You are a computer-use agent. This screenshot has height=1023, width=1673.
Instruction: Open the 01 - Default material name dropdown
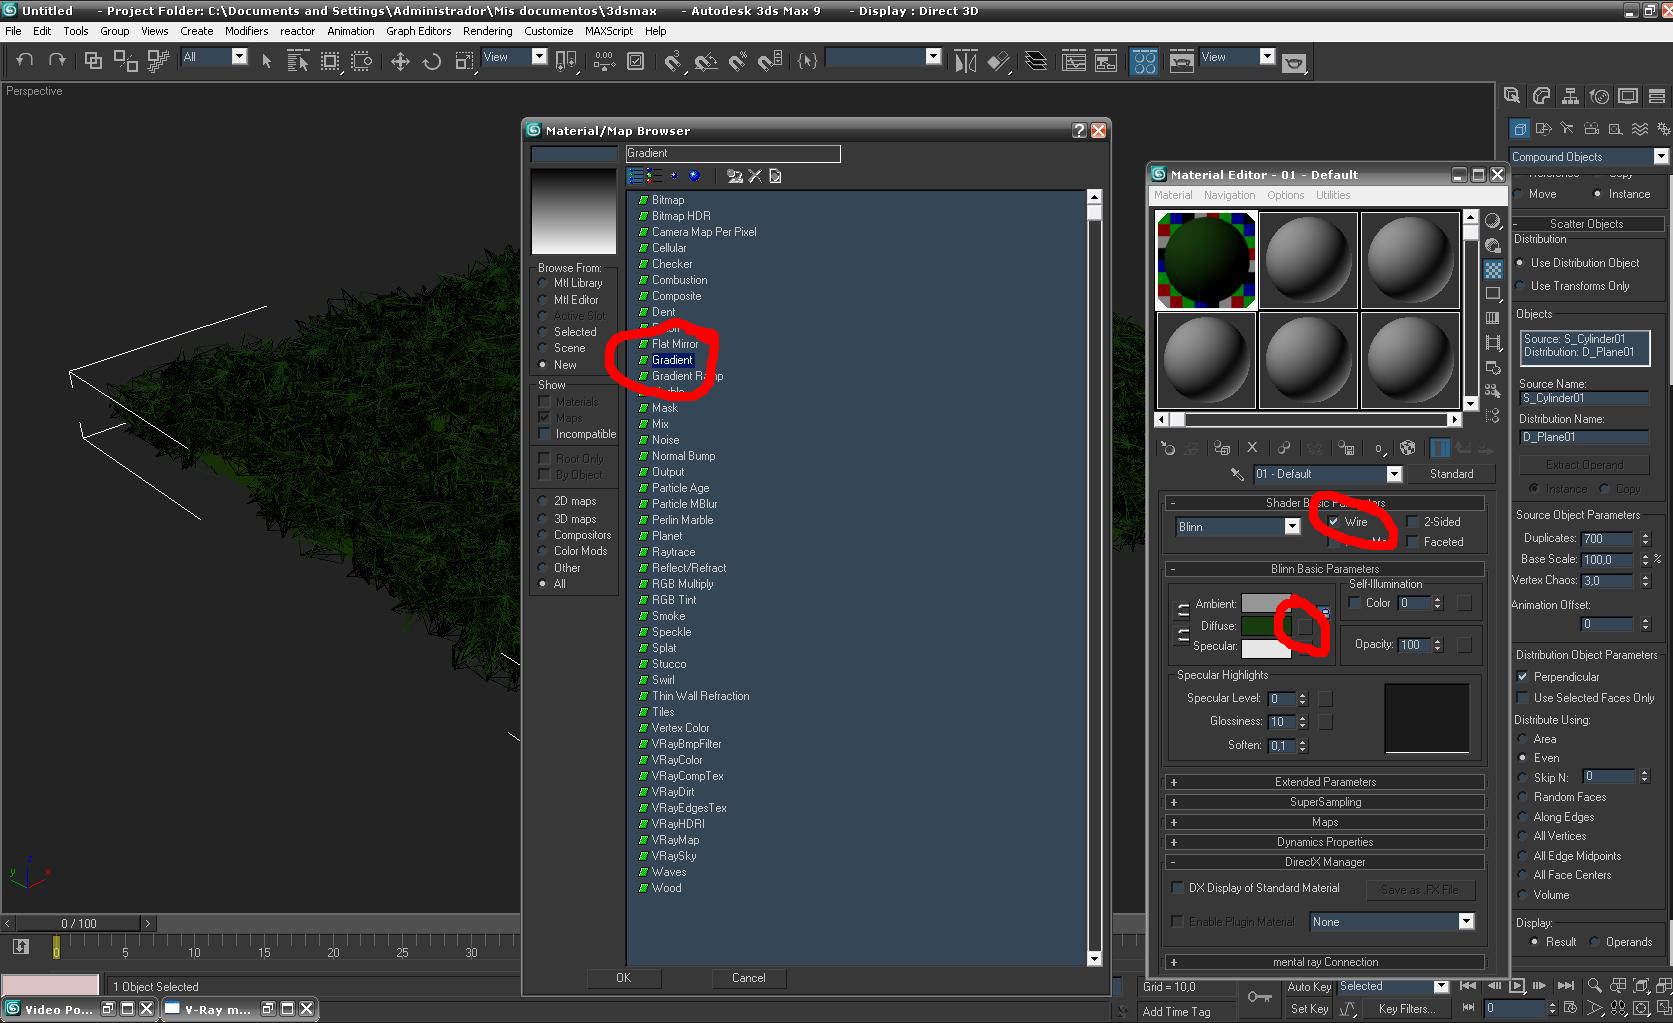(1394, 474)
